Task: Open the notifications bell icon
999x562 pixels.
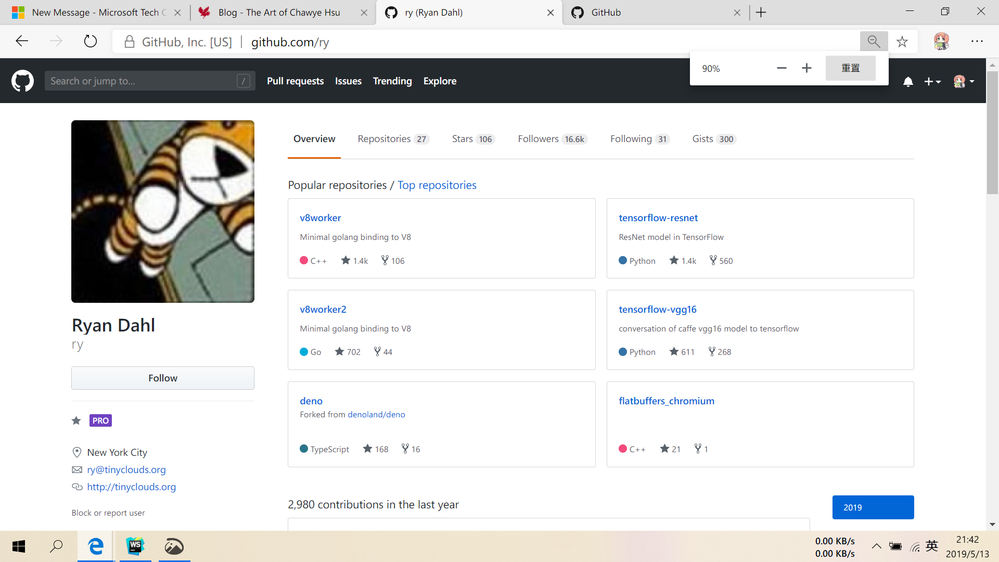Action: click(908, 82)
